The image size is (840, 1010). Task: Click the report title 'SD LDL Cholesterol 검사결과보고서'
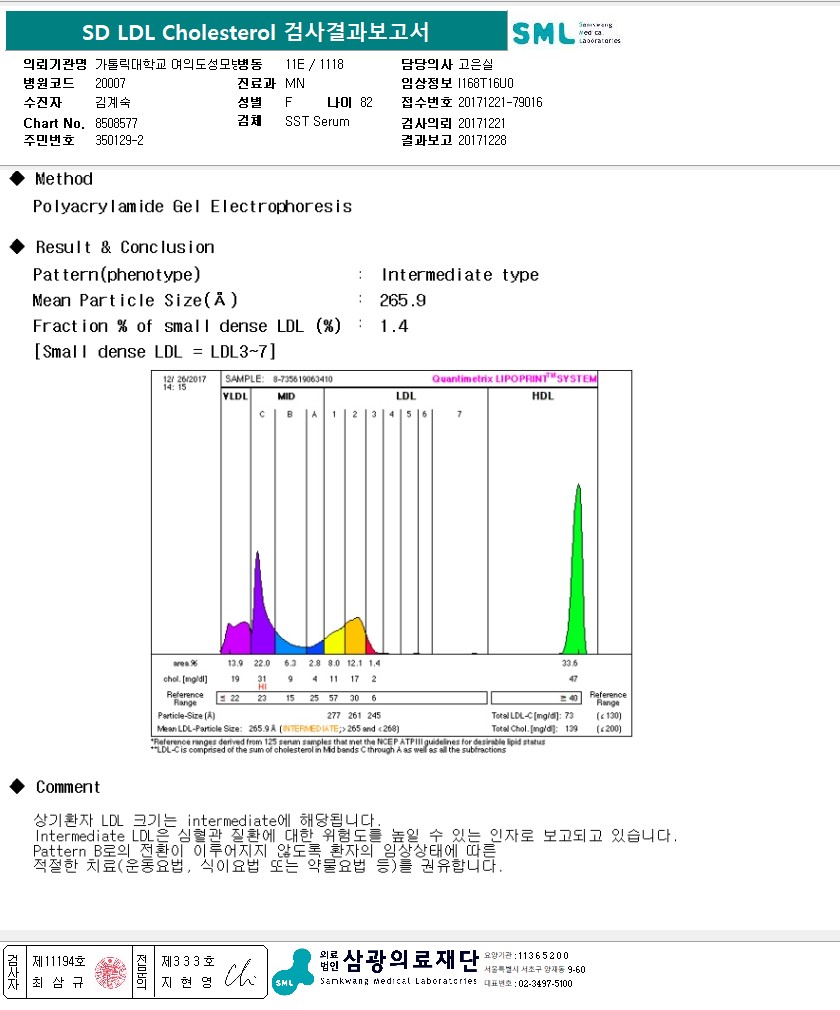coord(255,32)
